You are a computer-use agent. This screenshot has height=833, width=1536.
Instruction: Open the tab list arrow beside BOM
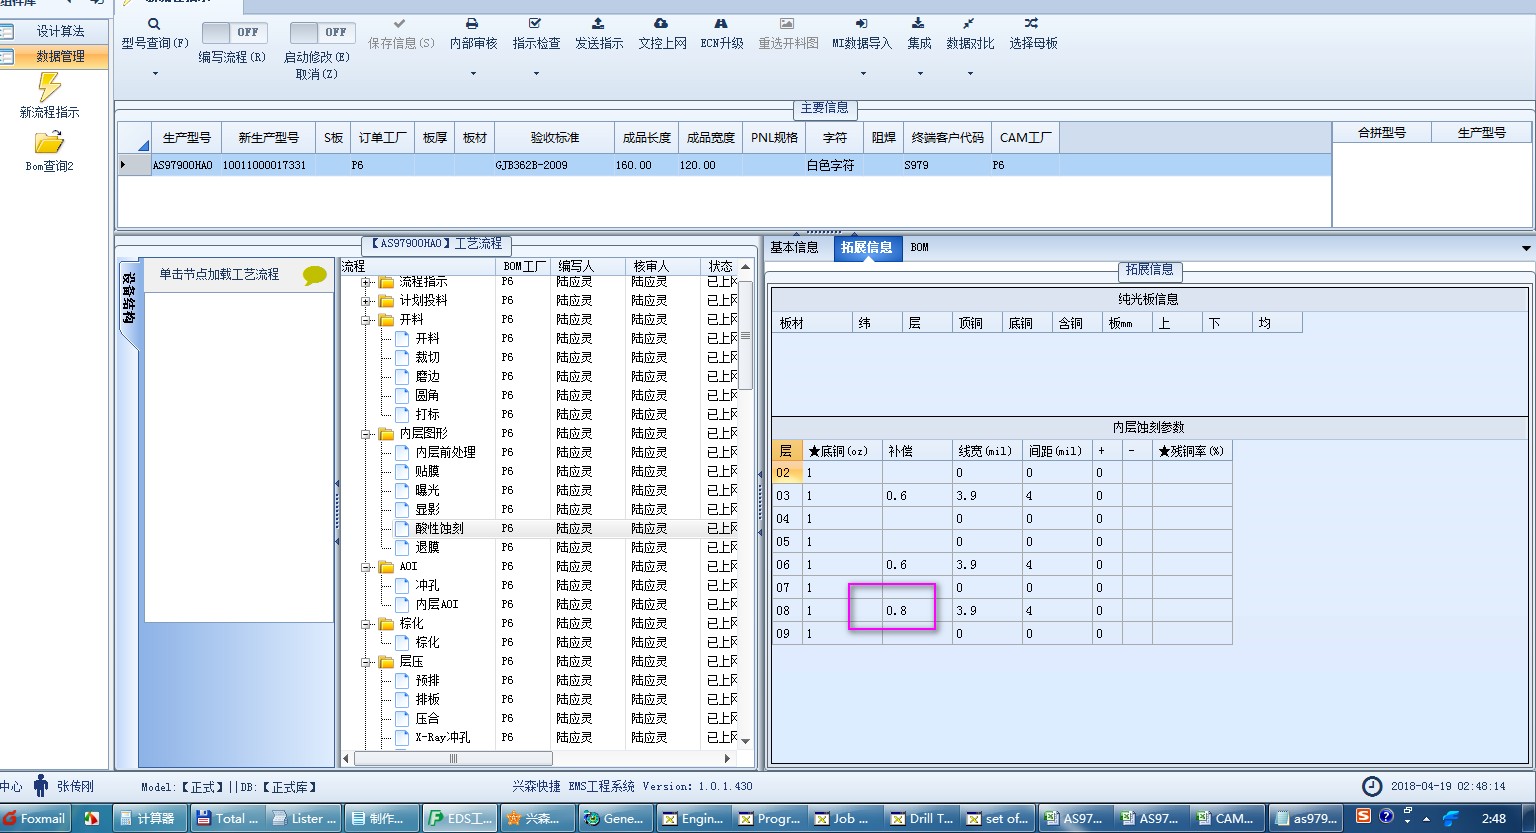coord(1526,248)
